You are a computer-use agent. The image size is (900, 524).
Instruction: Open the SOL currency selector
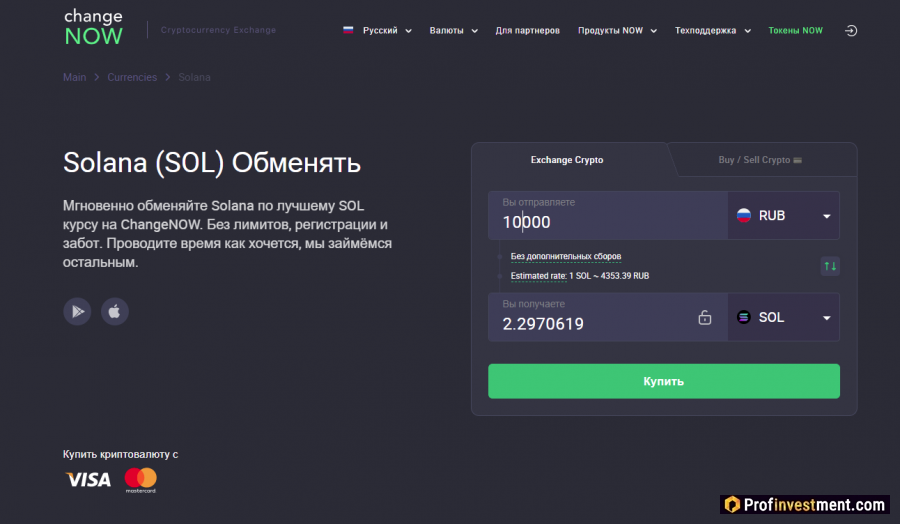(783, 317)
